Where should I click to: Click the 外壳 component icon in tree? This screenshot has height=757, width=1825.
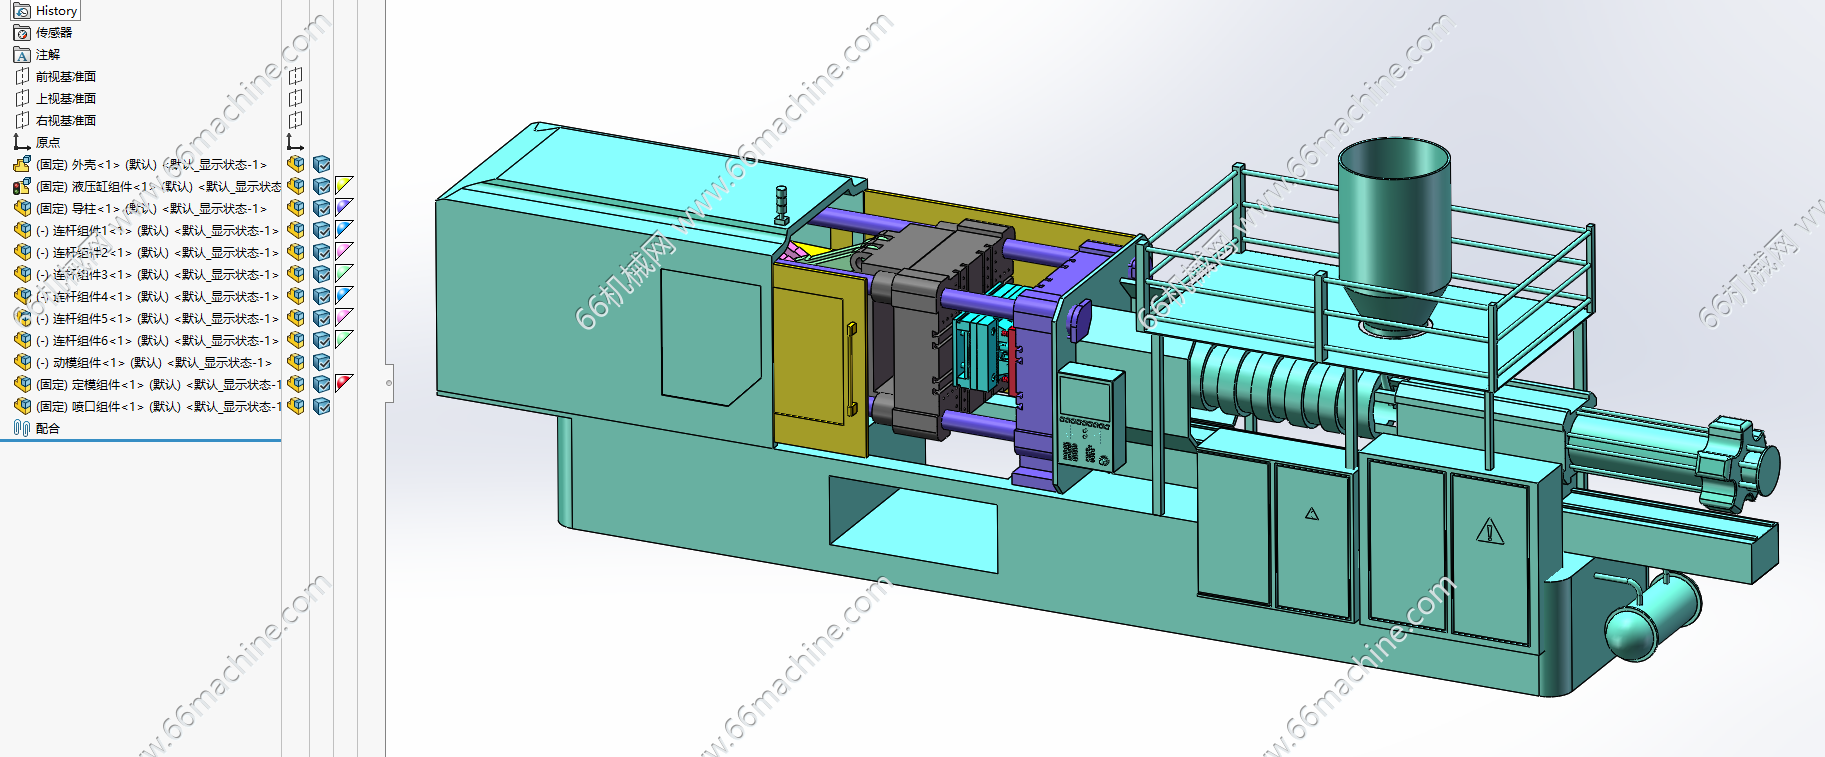click(22, 164)
